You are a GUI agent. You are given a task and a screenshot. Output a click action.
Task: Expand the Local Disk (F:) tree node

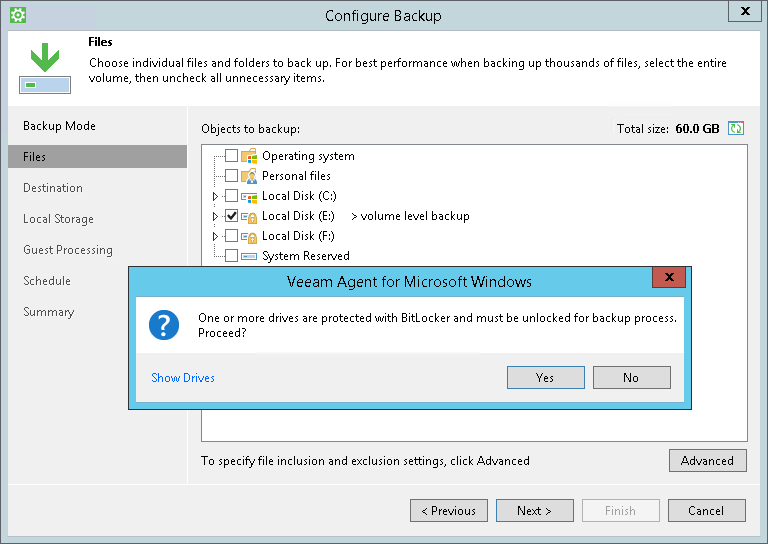coord(215,236)
